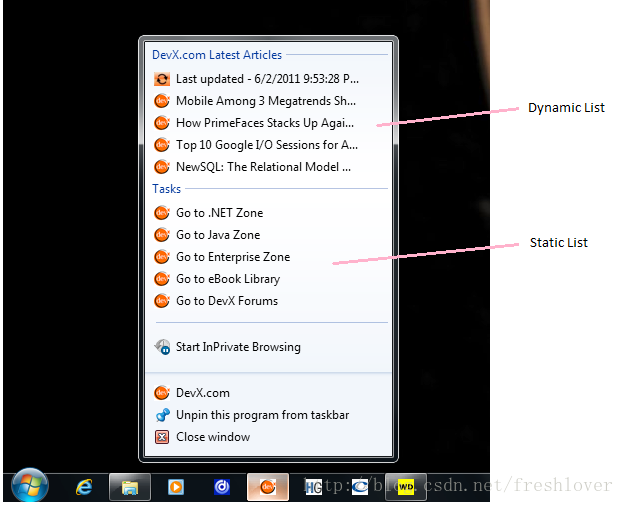Click the pinned DevX icon in taskbar

pos(267,487)
